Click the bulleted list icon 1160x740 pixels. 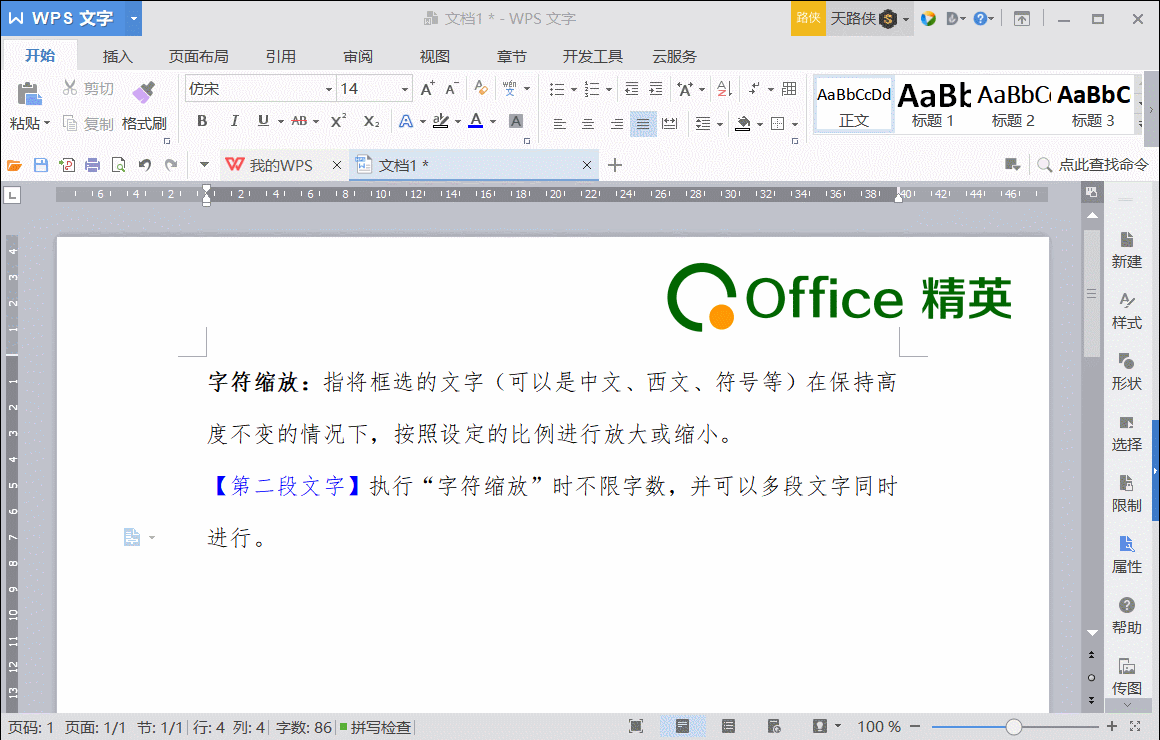tap(557, 89)
